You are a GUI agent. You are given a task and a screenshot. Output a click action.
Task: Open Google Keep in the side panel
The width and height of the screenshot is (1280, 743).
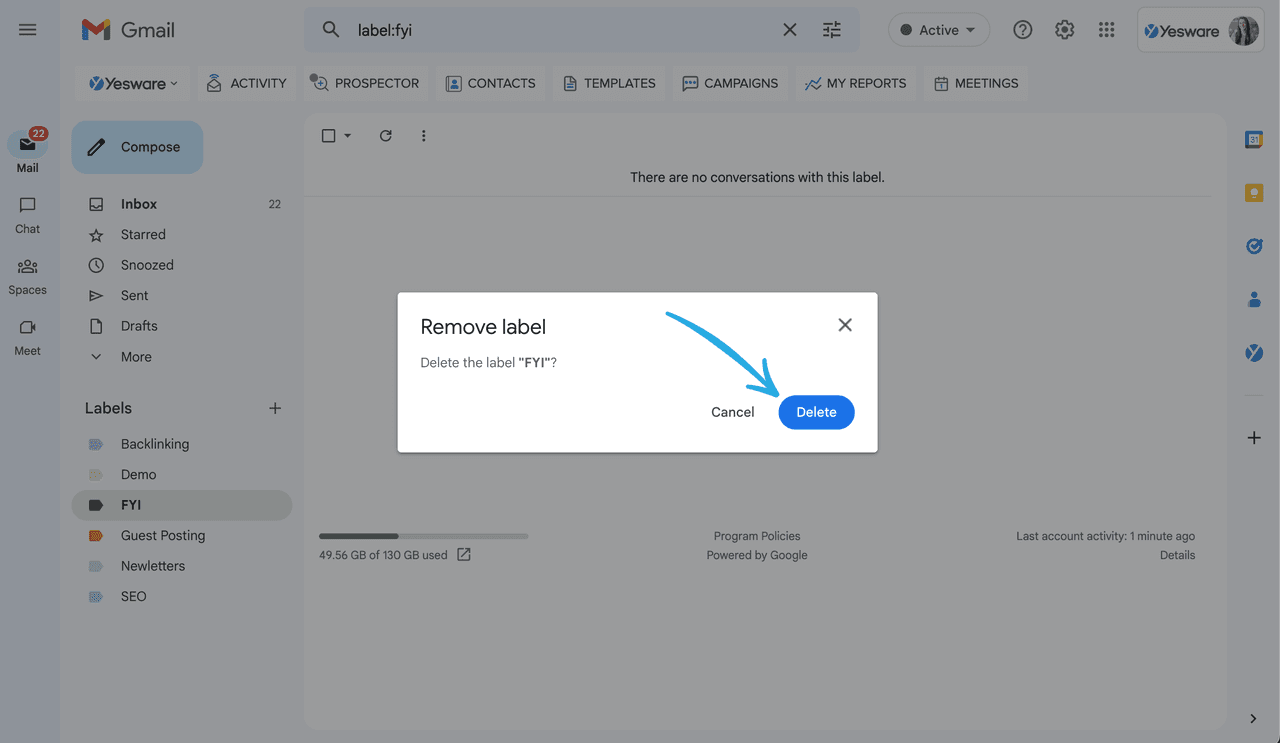point(1254,192)
